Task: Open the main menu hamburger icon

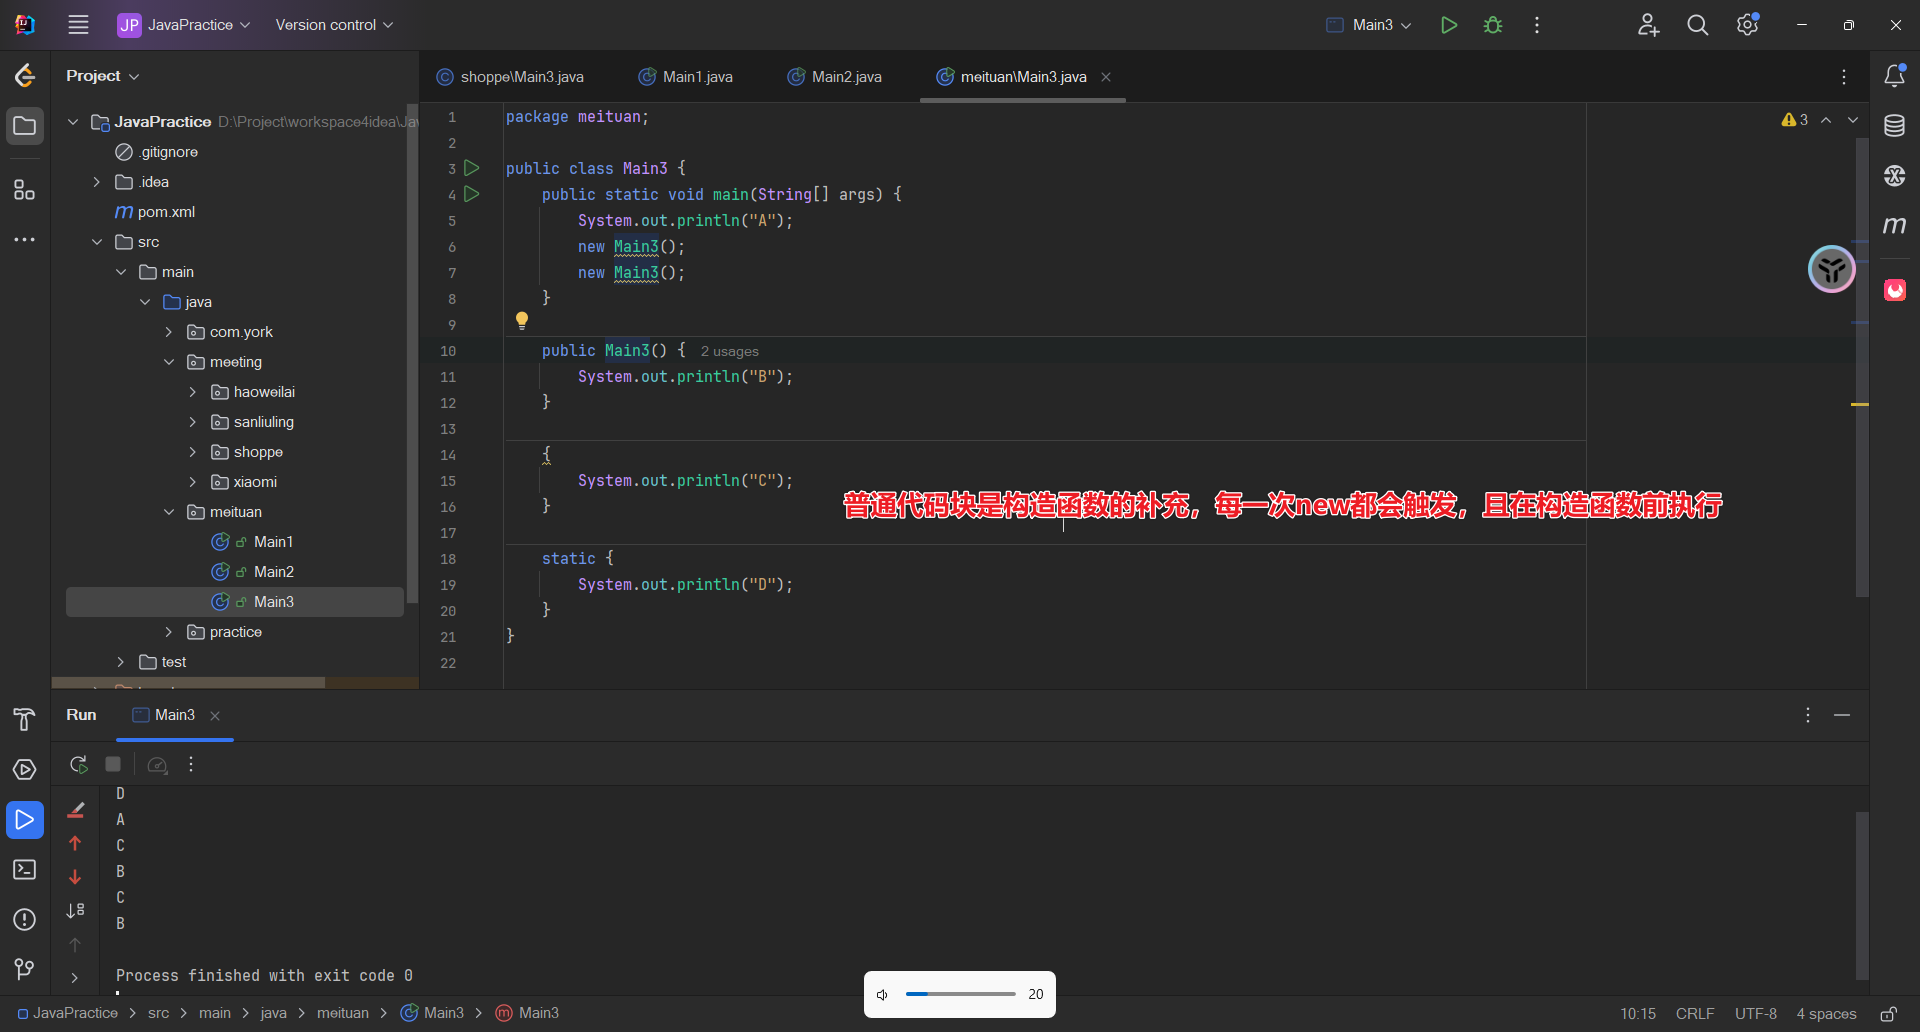Action: point(78,25)
